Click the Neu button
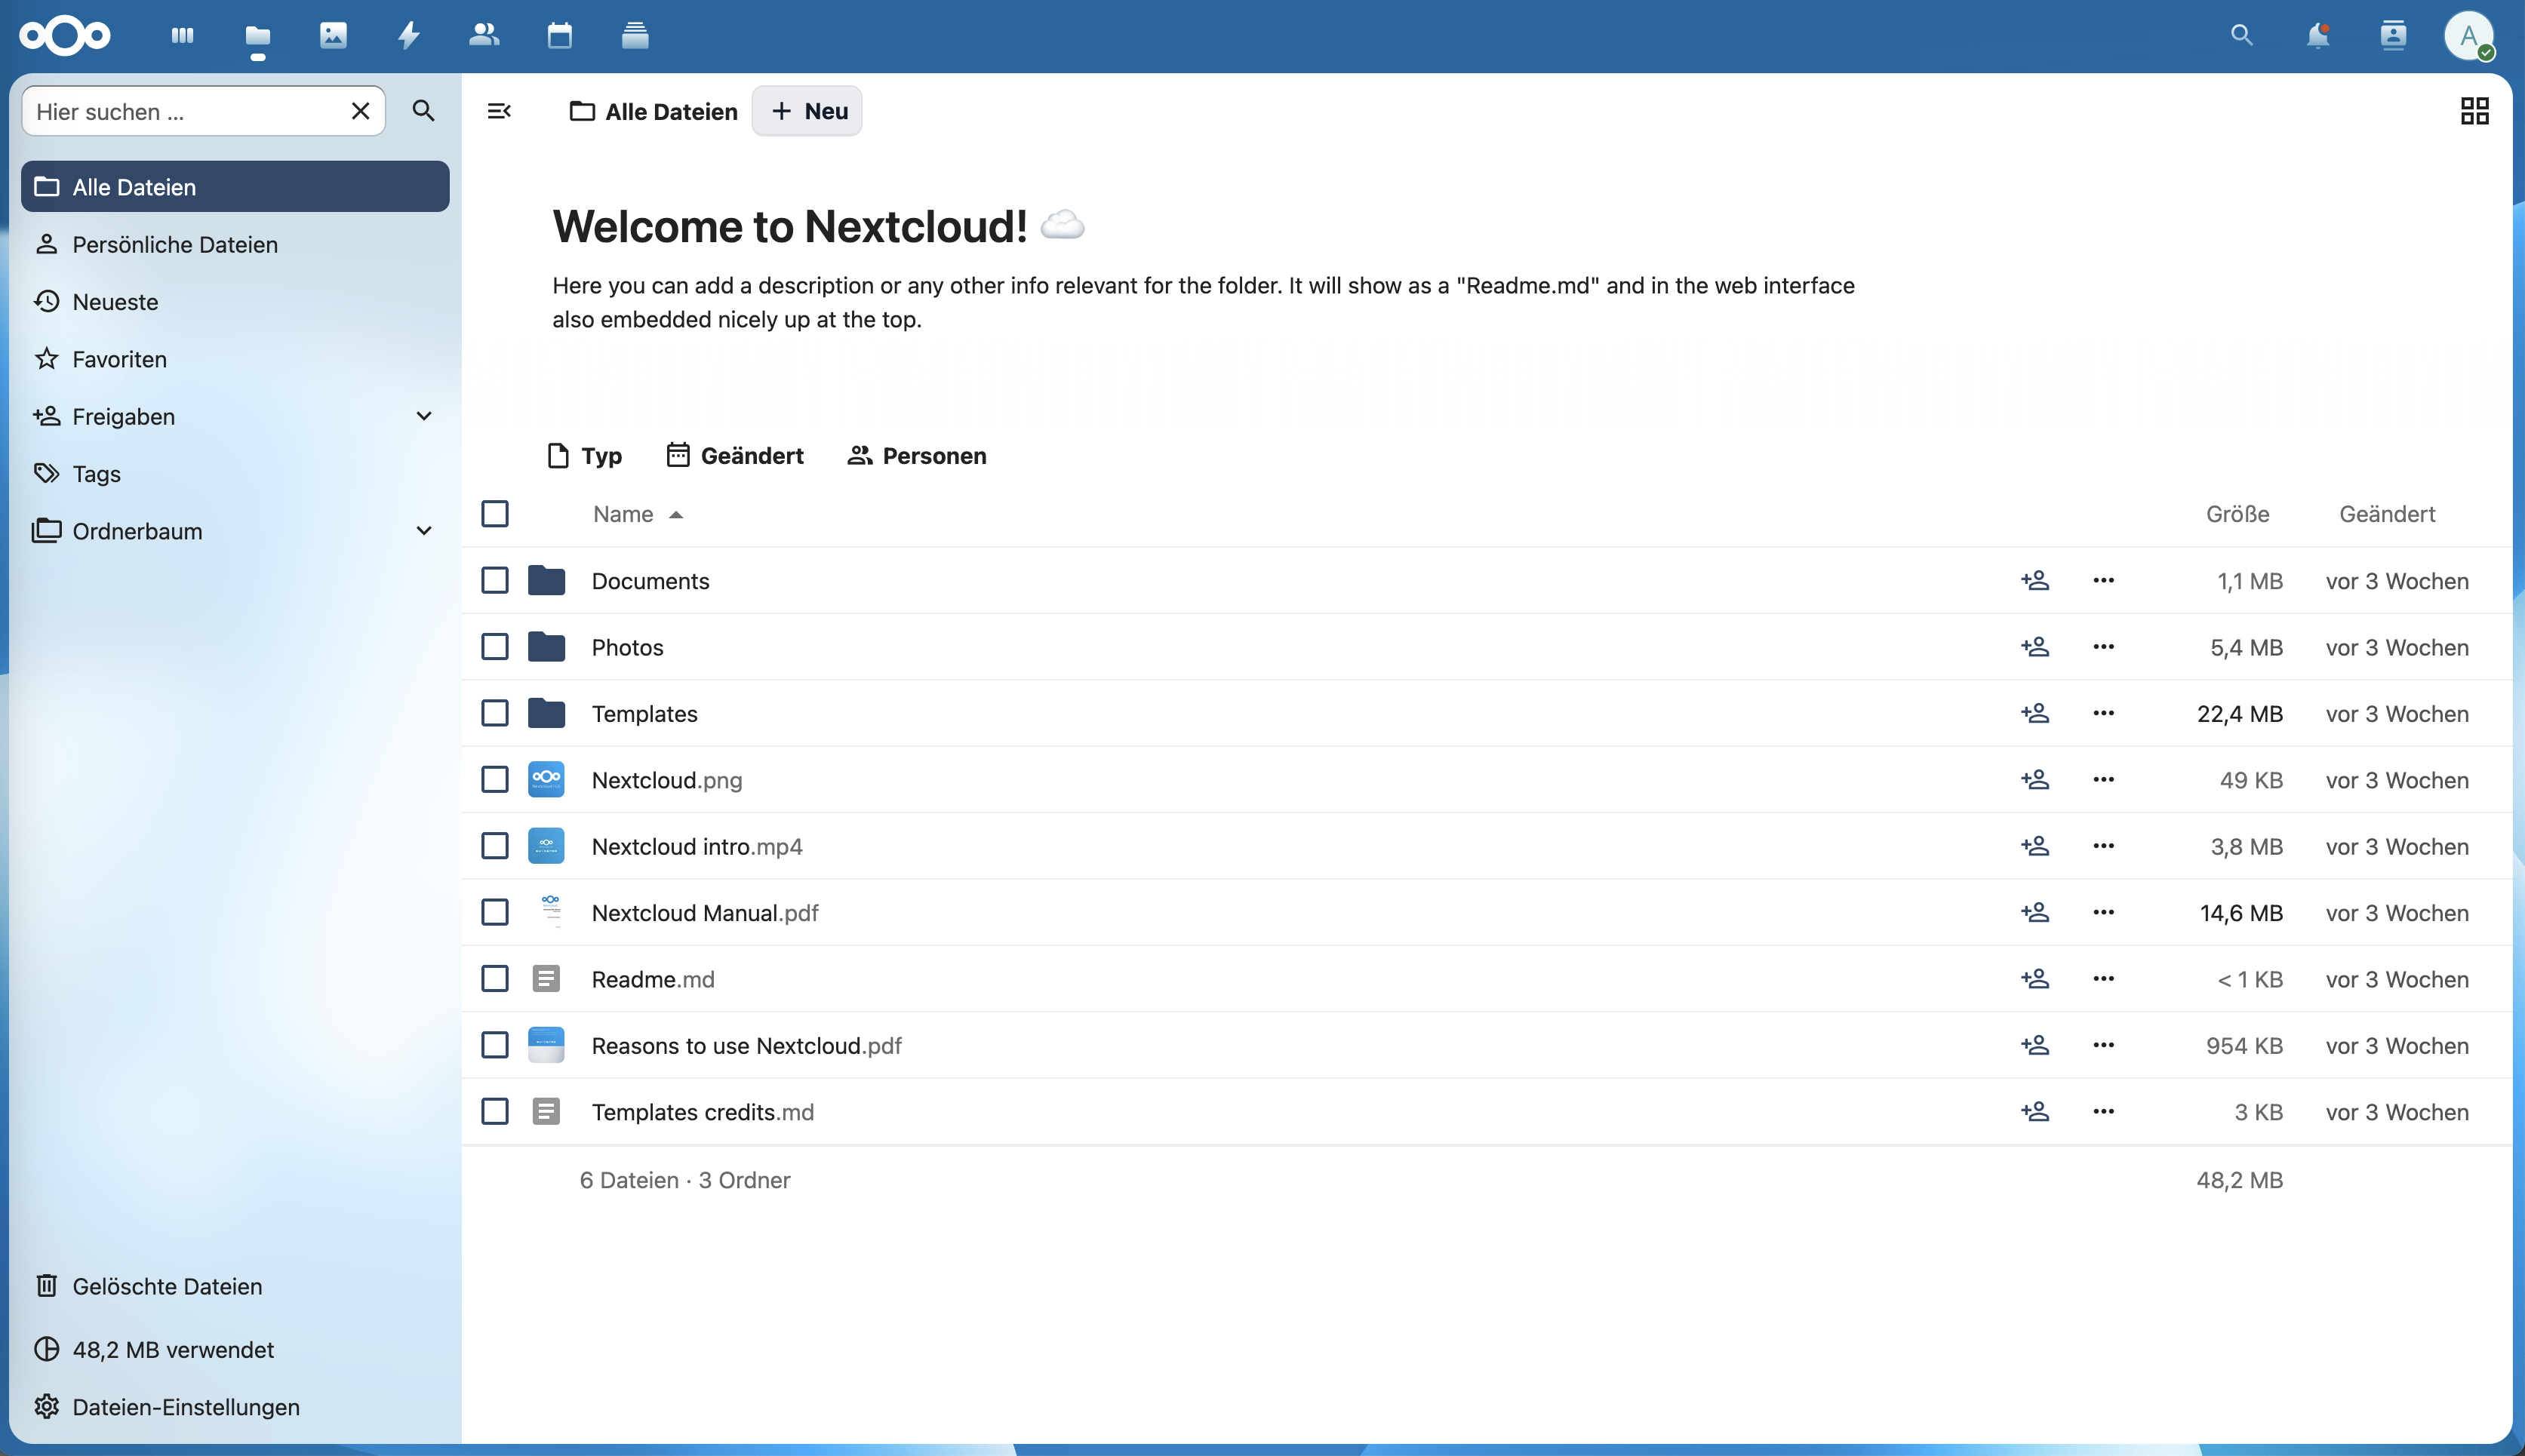 click(x=808, y=111)
